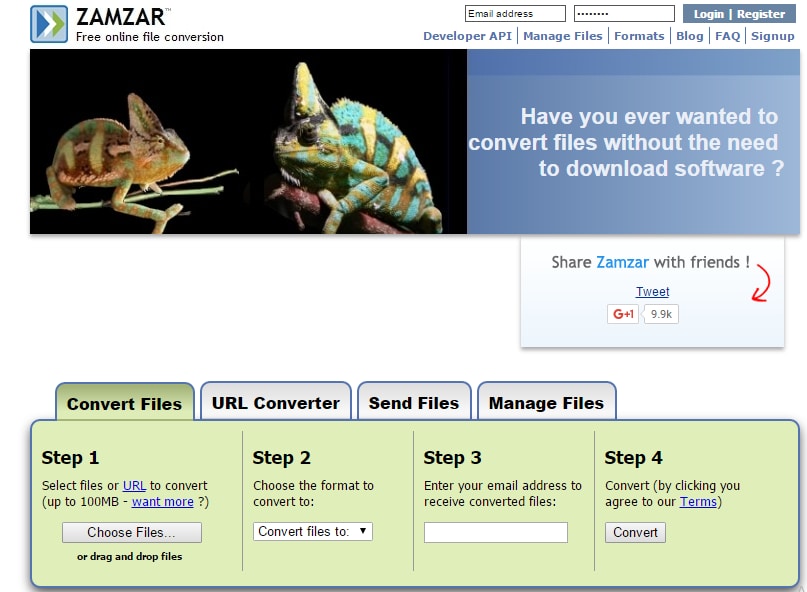Viewport: 807px width, 592px height.
Task: Open the Terms link in Step 4
Action: (698, 501)
